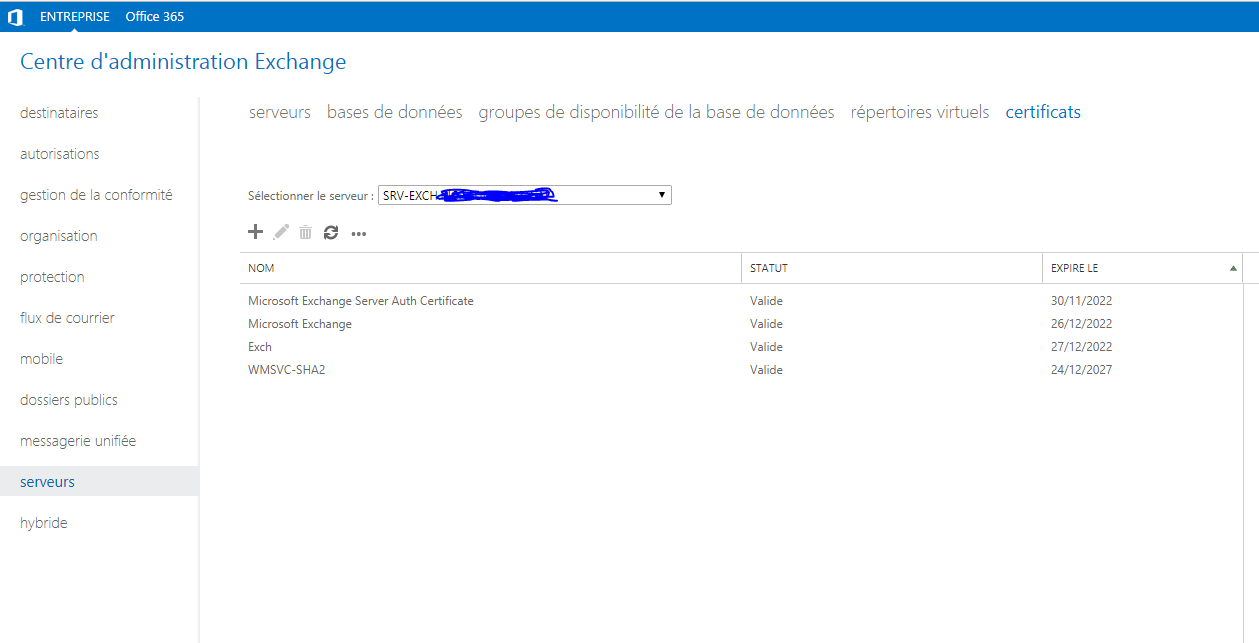Click the 26/12/2022 expiry date cell

(1081, 323)
